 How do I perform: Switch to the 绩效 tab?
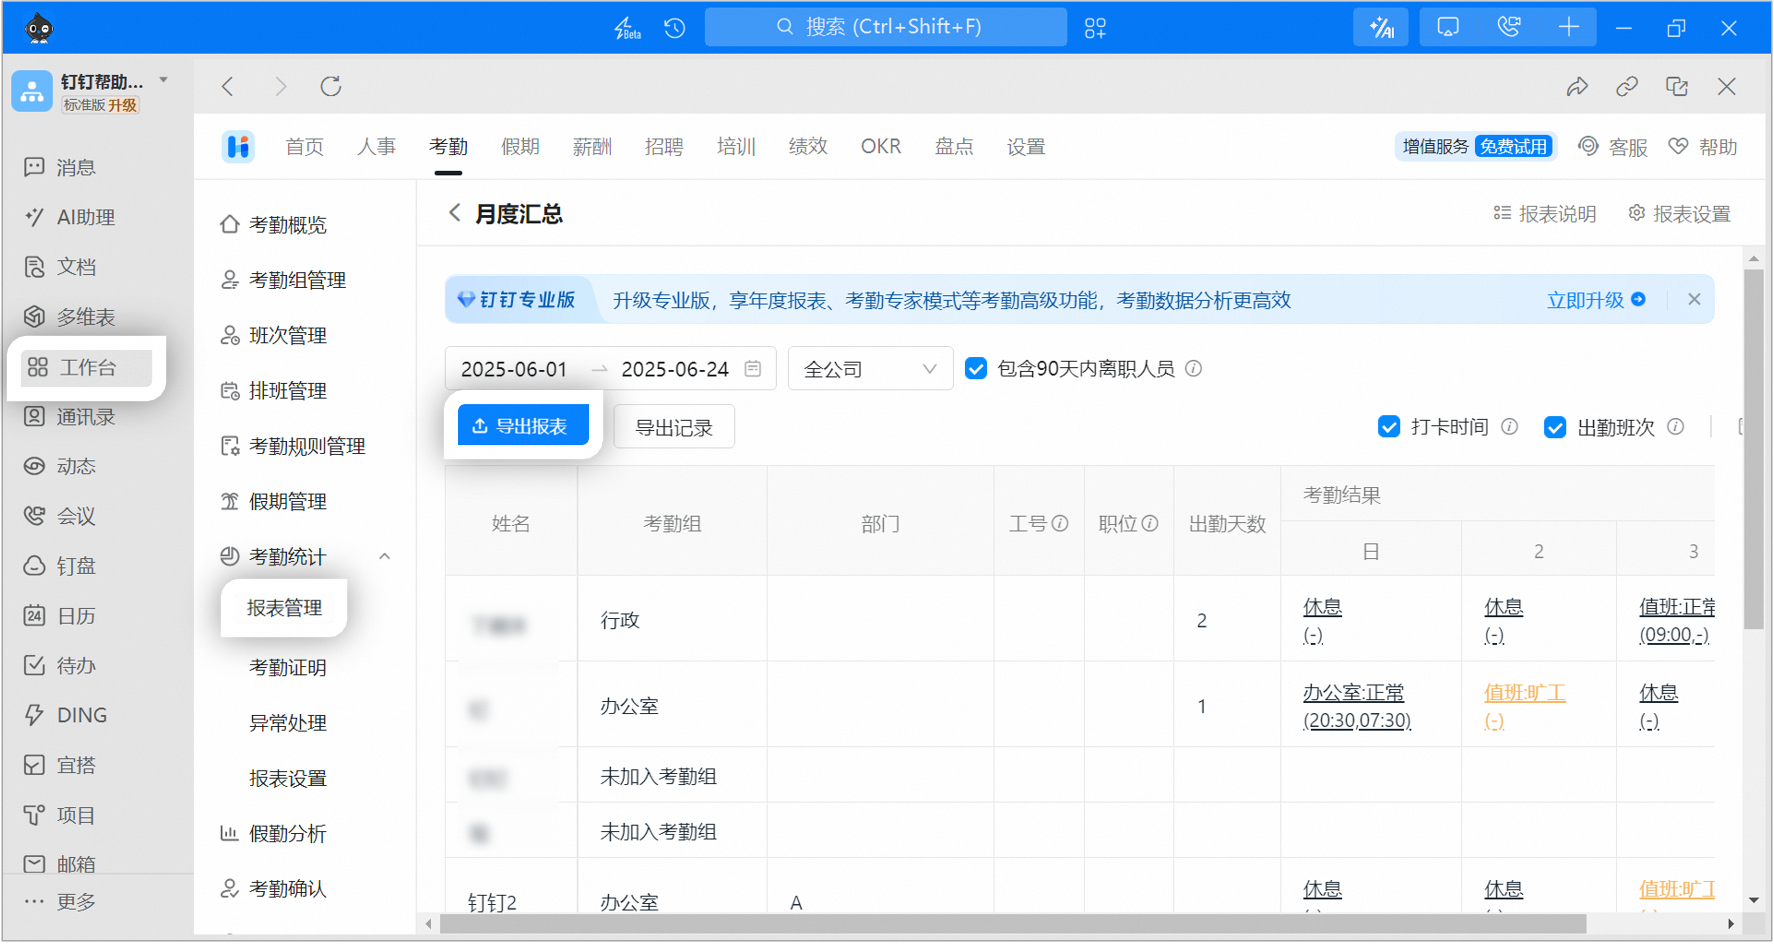coord(808,147)
